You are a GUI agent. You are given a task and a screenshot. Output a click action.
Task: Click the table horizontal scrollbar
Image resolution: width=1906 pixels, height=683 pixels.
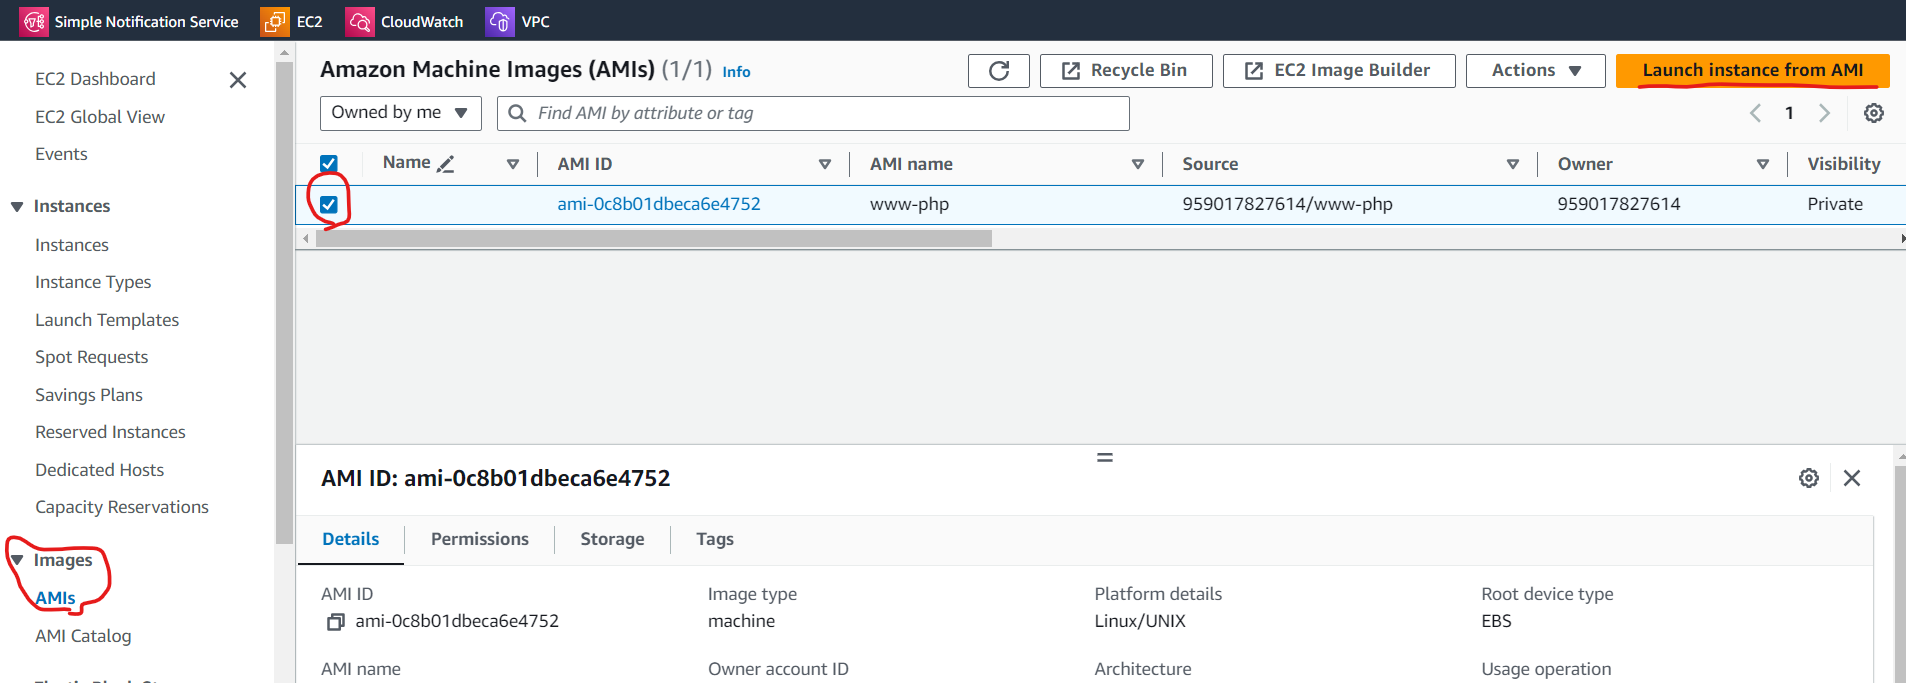tap(654, 239)
